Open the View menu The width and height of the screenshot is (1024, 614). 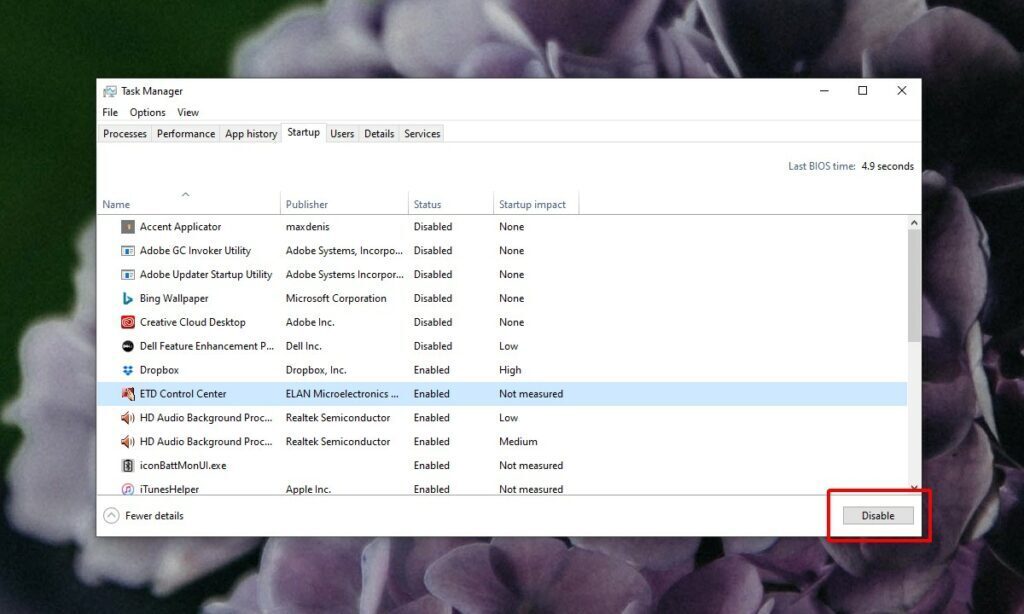[x=188, y=112]
